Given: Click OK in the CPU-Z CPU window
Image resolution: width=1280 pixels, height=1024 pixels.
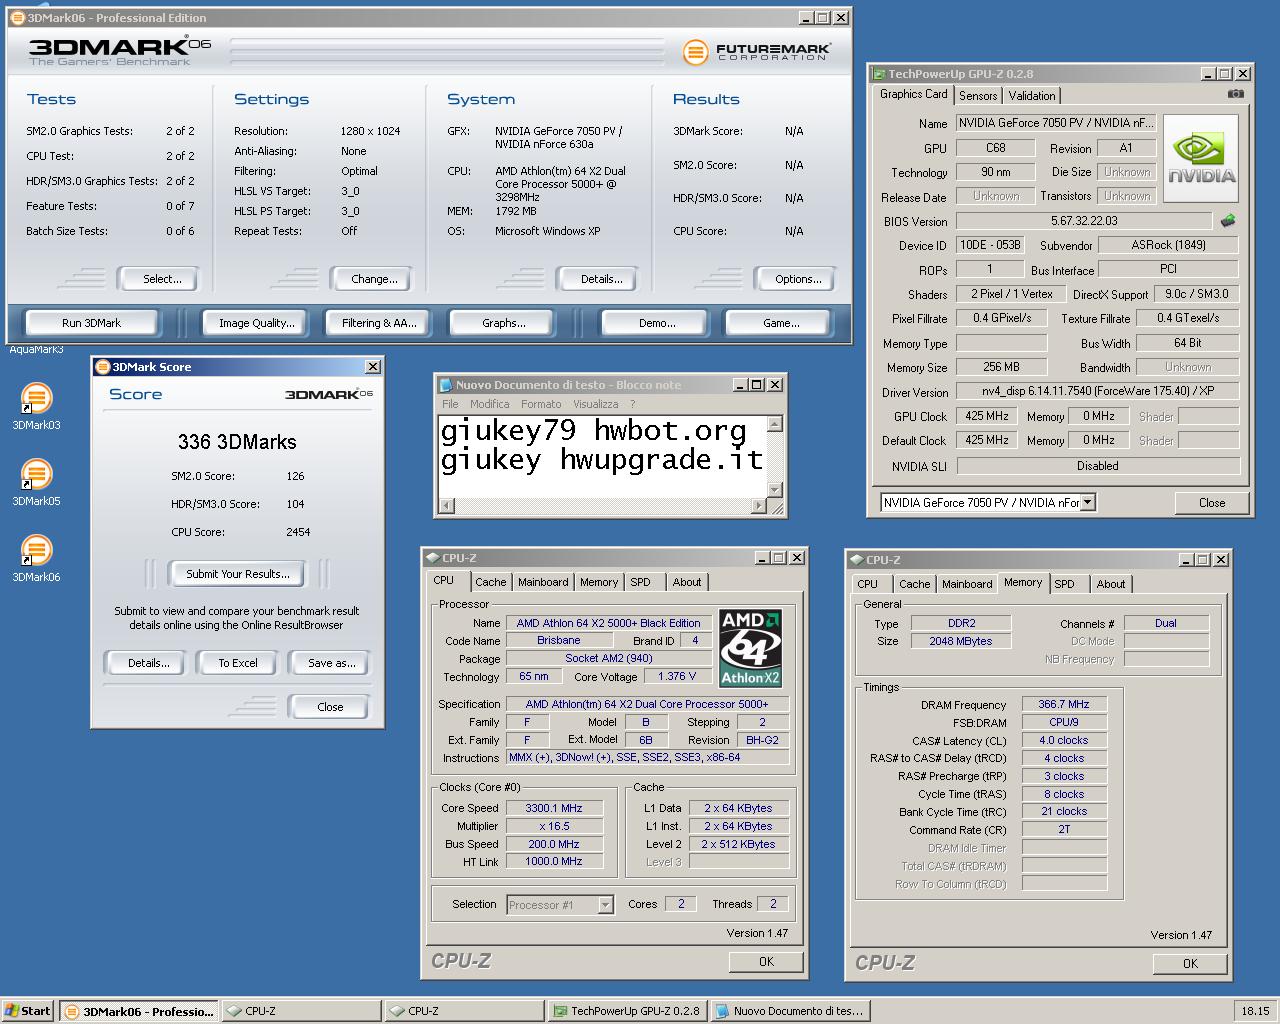Looking at the screenshot, I should (x=766, y=962).
